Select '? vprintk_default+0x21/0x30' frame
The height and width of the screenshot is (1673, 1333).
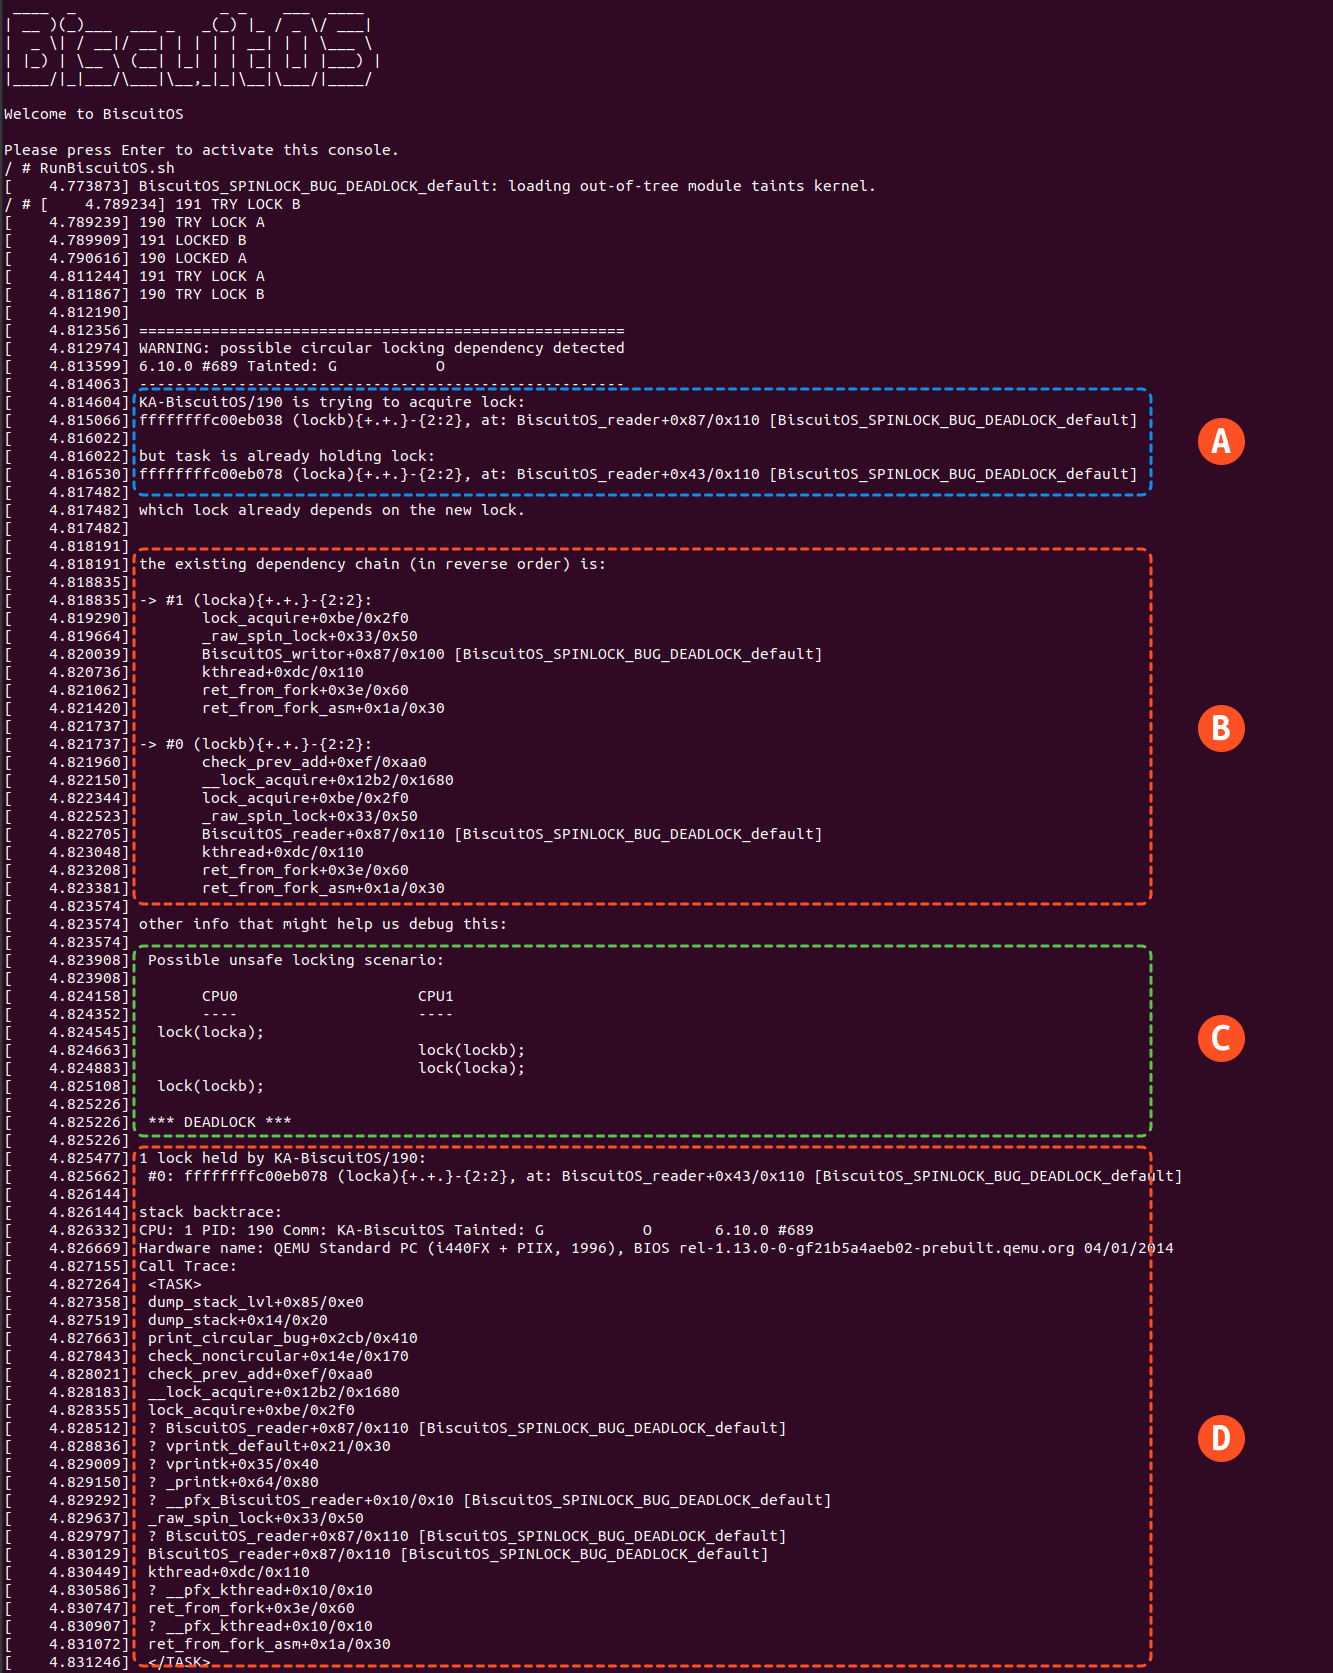[269, 1446]
